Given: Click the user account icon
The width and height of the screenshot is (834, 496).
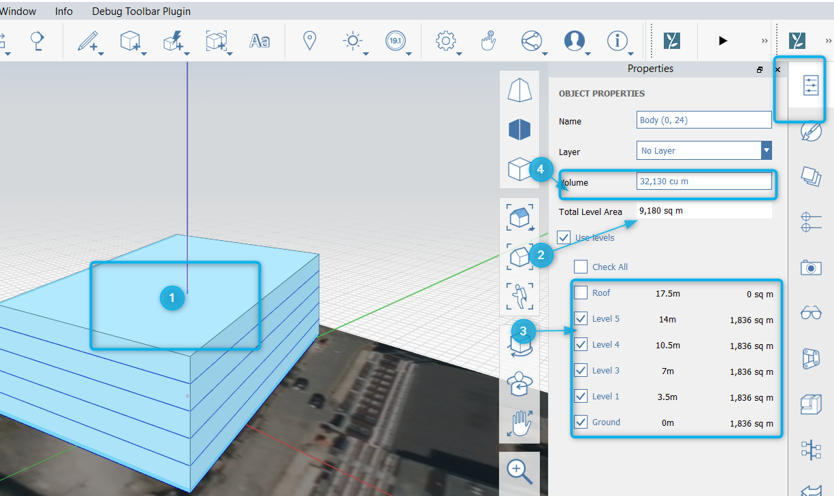Looking at the screenshot, I should pos(574,40).
